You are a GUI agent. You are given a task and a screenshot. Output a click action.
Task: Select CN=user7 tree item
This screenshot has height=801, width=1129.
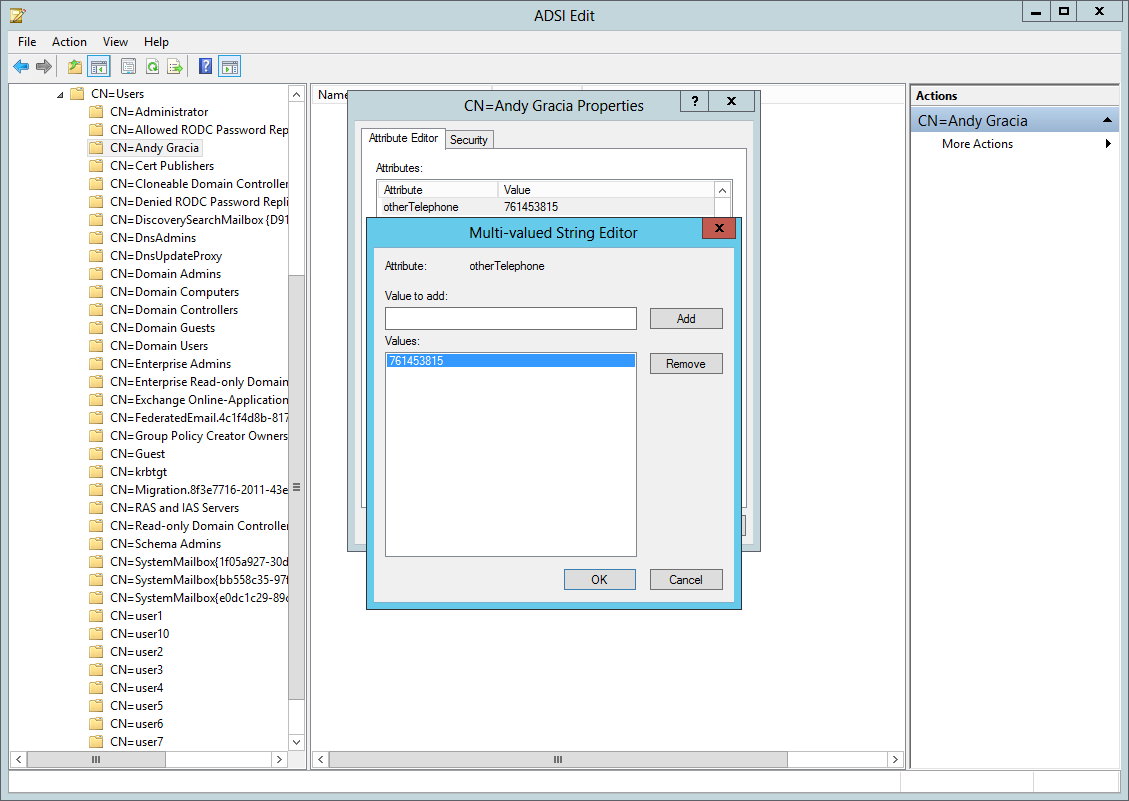coord(136,742)
